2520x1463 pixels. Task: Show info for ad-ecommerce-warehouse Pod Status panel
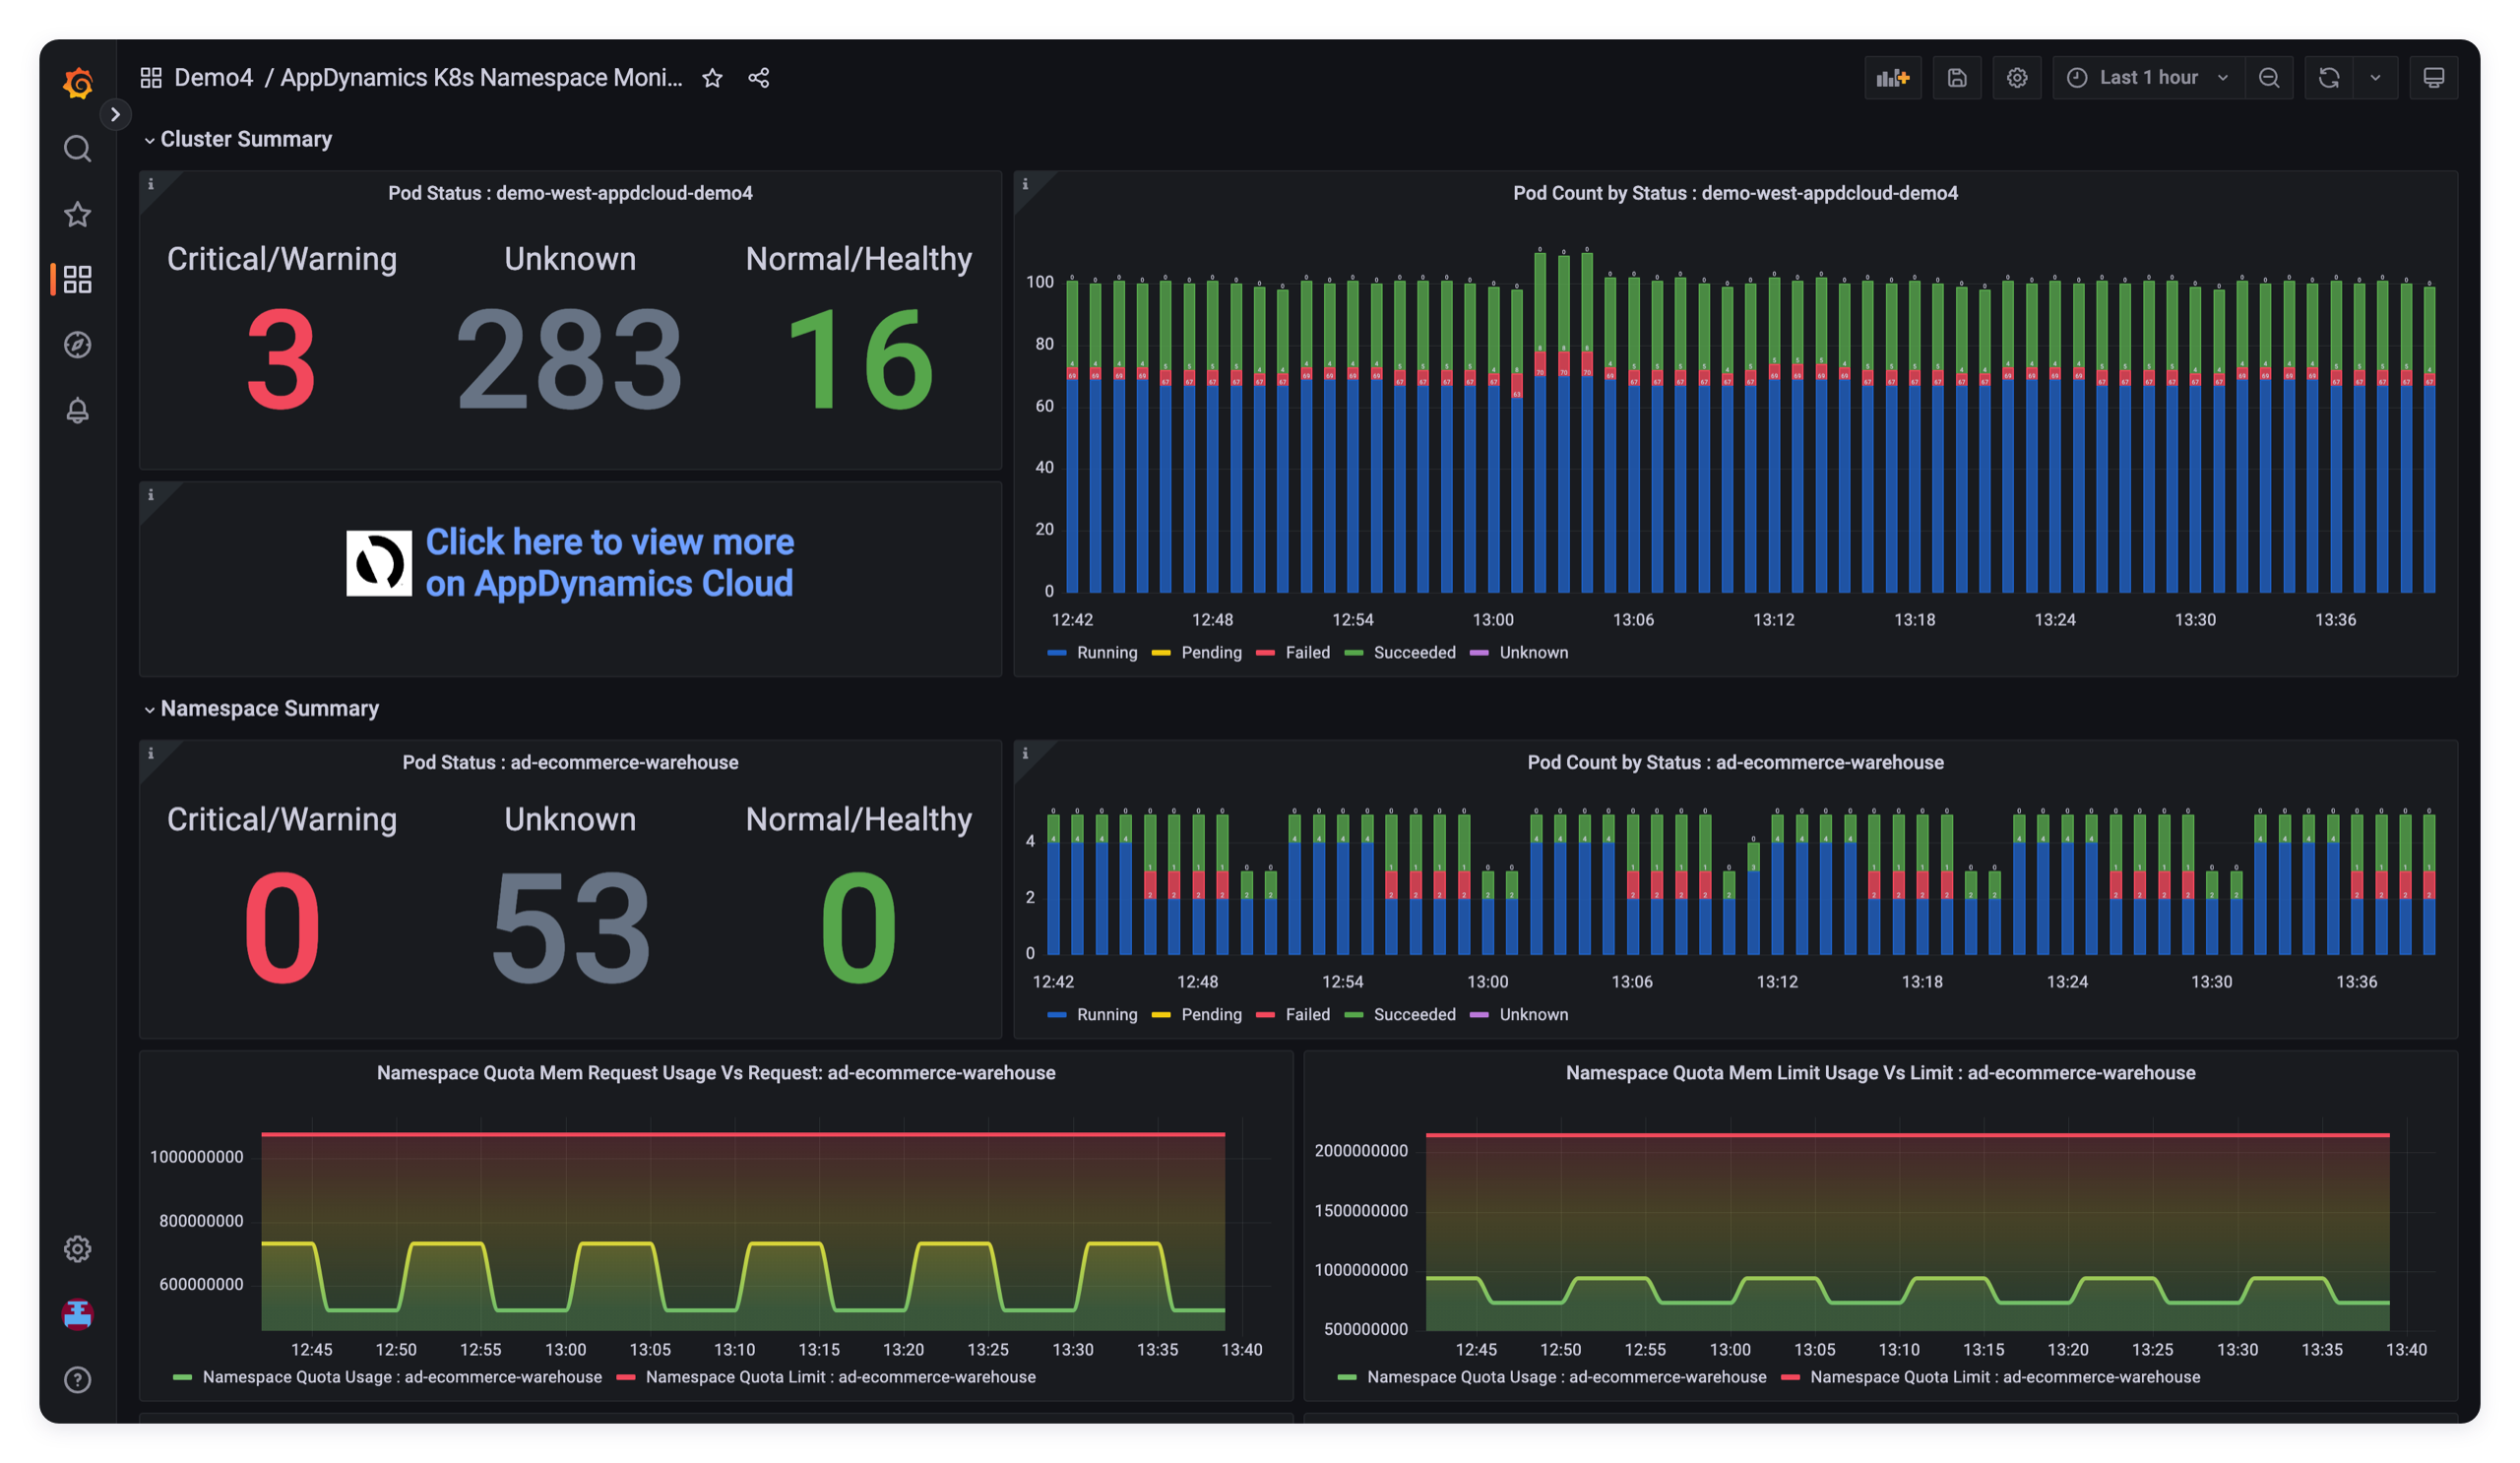coord(151,753)
